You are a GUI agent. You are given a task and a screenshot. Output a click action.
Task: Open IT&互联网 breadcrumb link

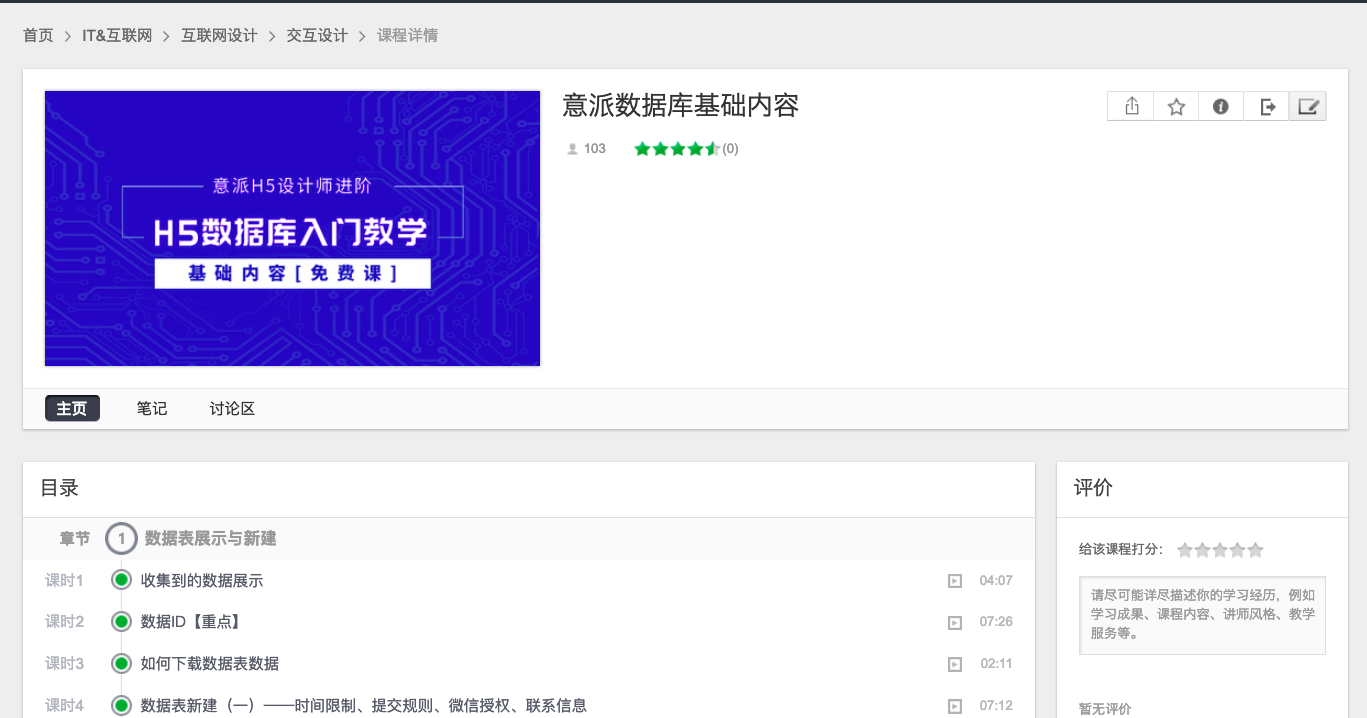[117, 36]
